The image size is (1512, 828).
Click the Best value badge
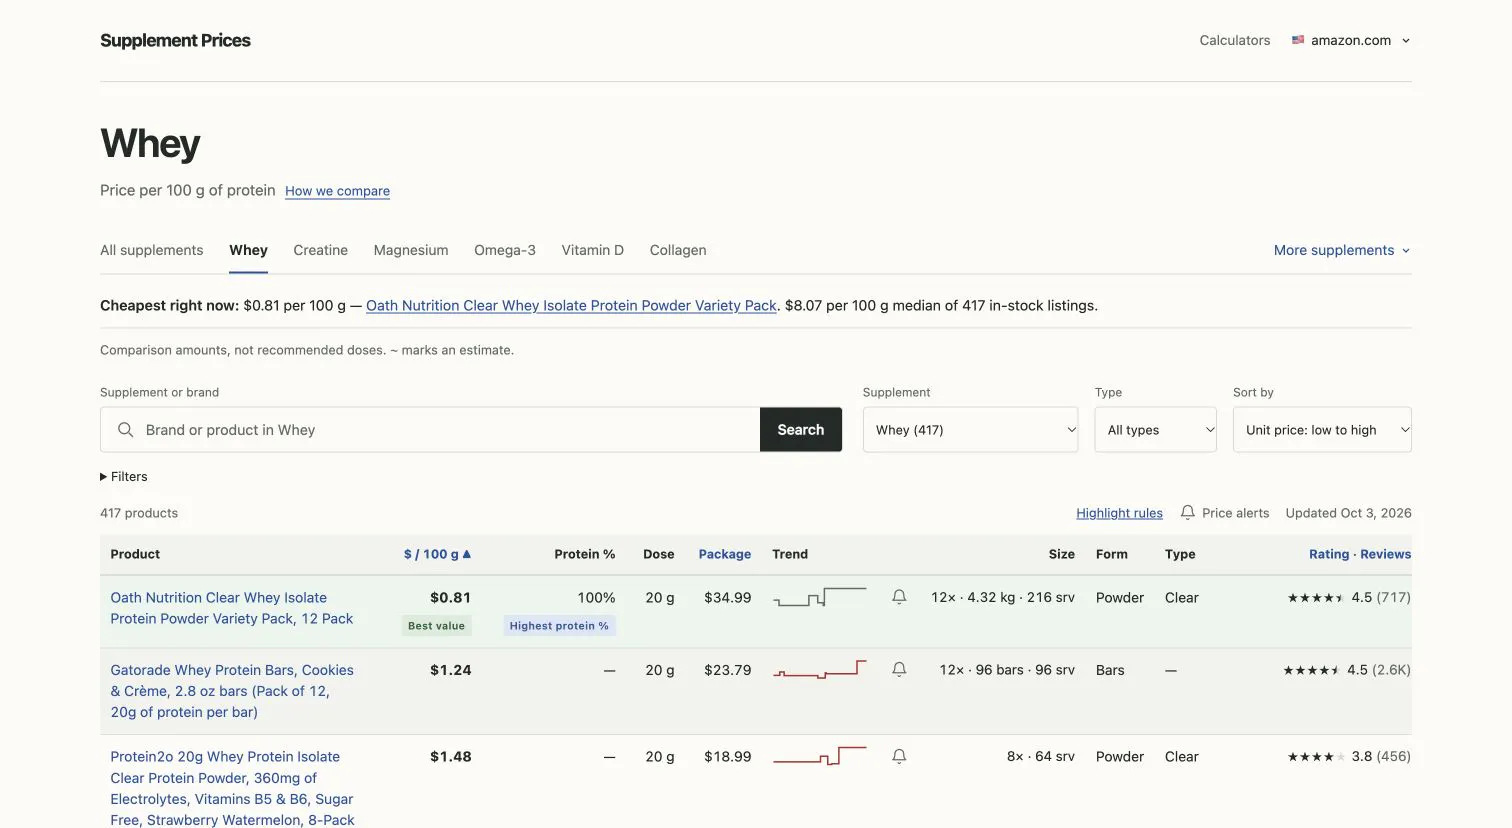(437, 626)
